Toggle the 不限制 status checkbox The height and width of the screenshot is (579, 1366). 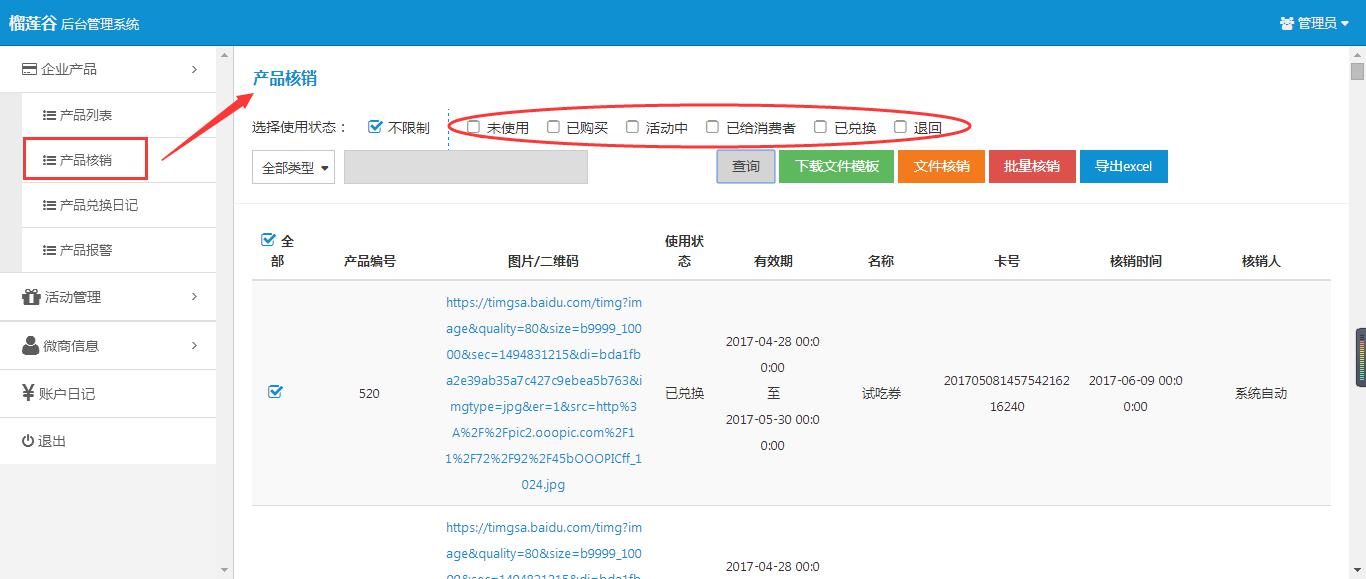click(x=376, y=127)
